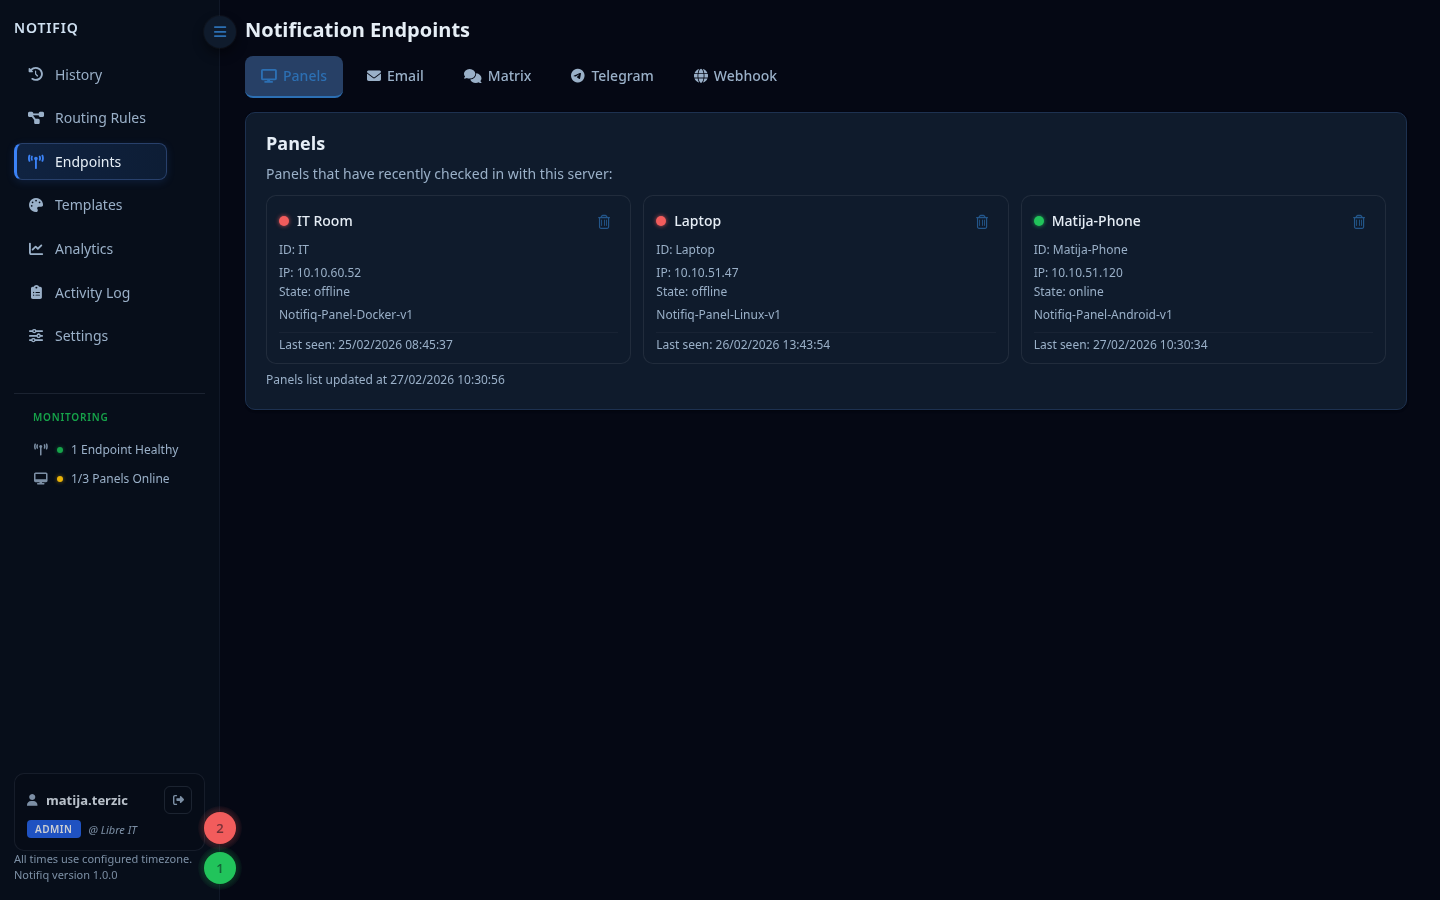Click the Laptop panel title

[697, 221]
